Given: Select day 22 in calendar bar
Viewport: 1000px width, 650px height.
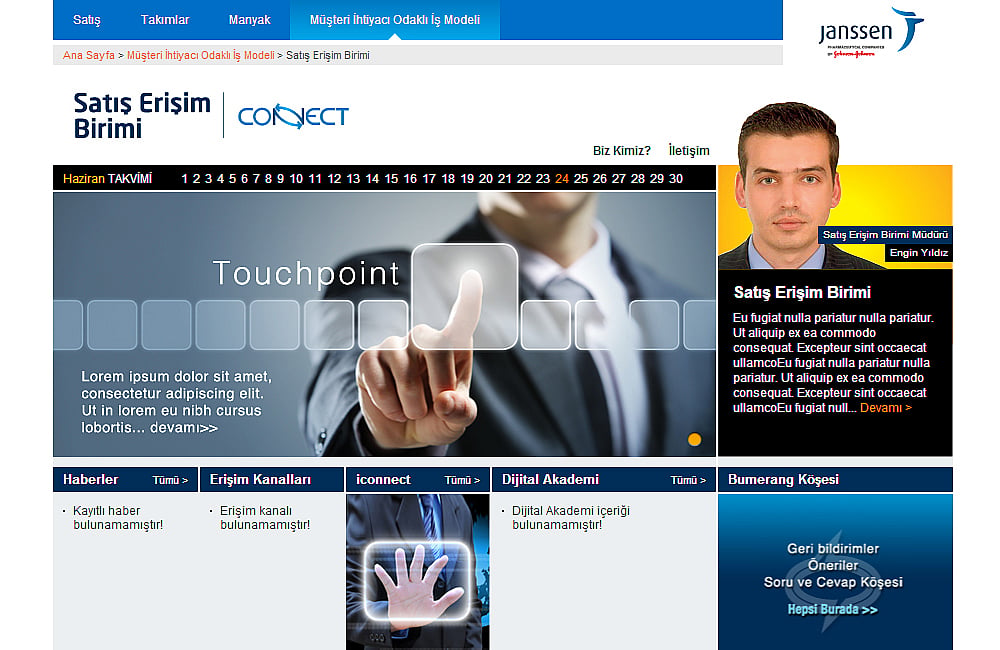Looking at the screenshot, I should pyautogui.click(x=524, y=179).
